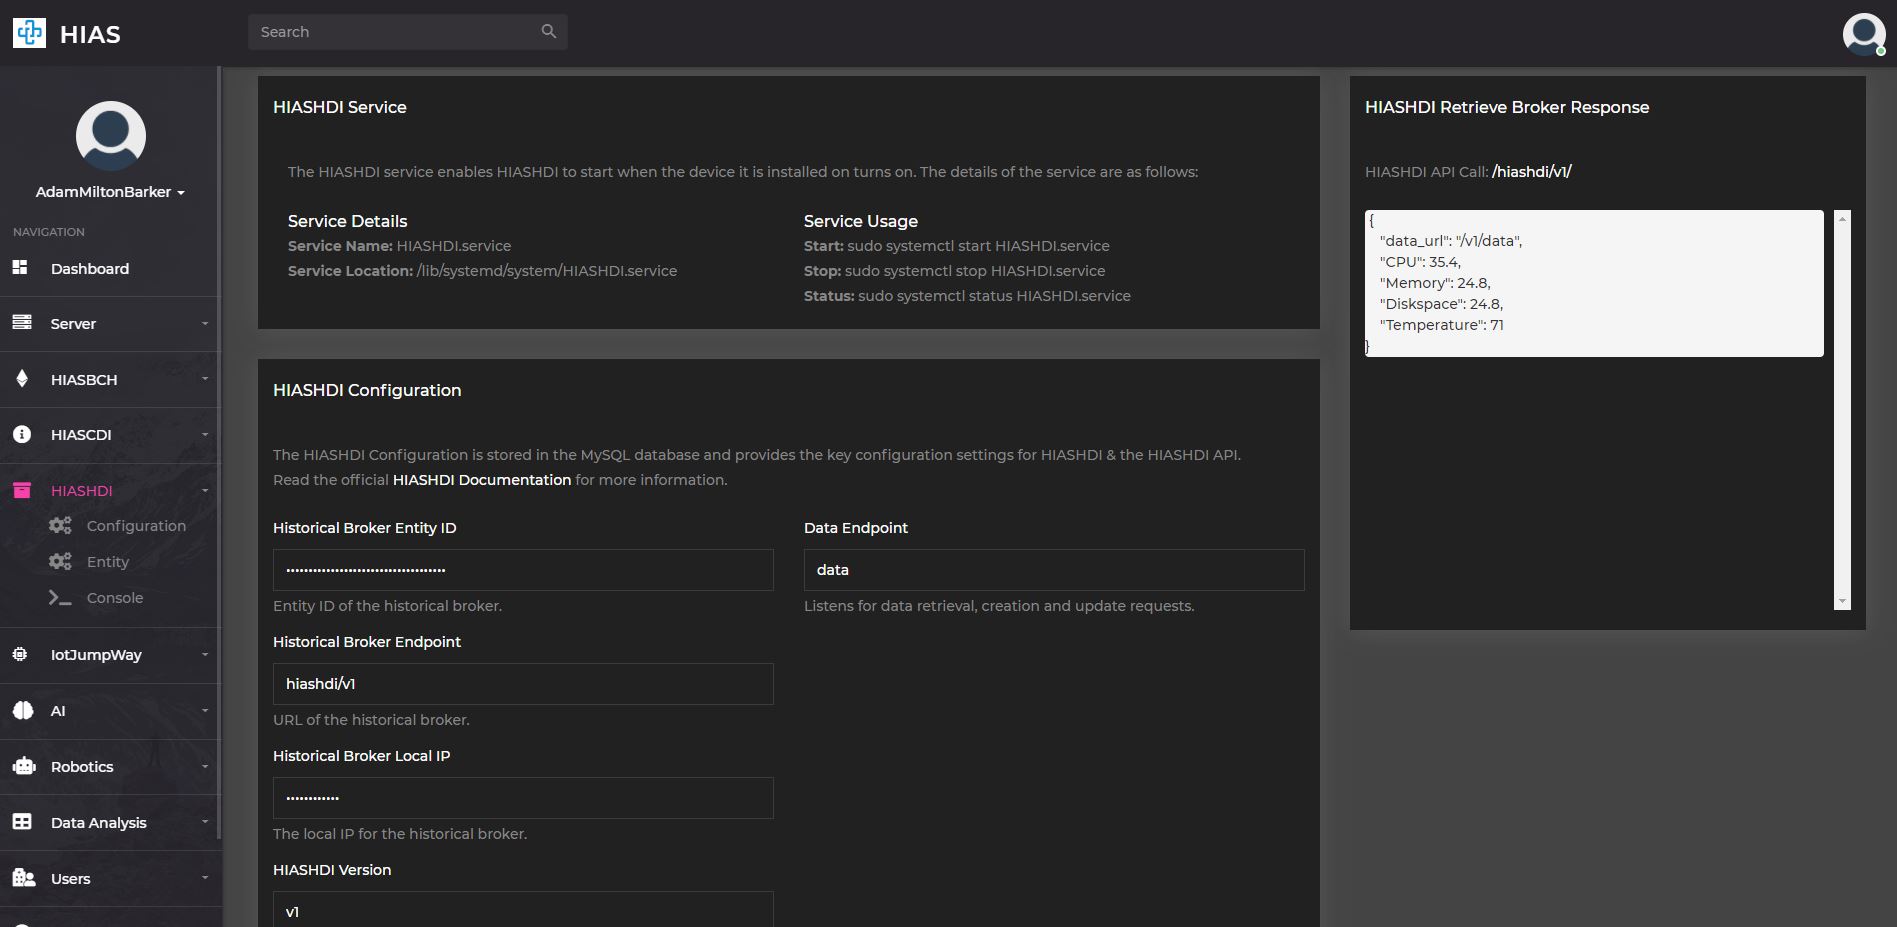
Task: Click the HIASCDI info icon
Action: point(22,434)
